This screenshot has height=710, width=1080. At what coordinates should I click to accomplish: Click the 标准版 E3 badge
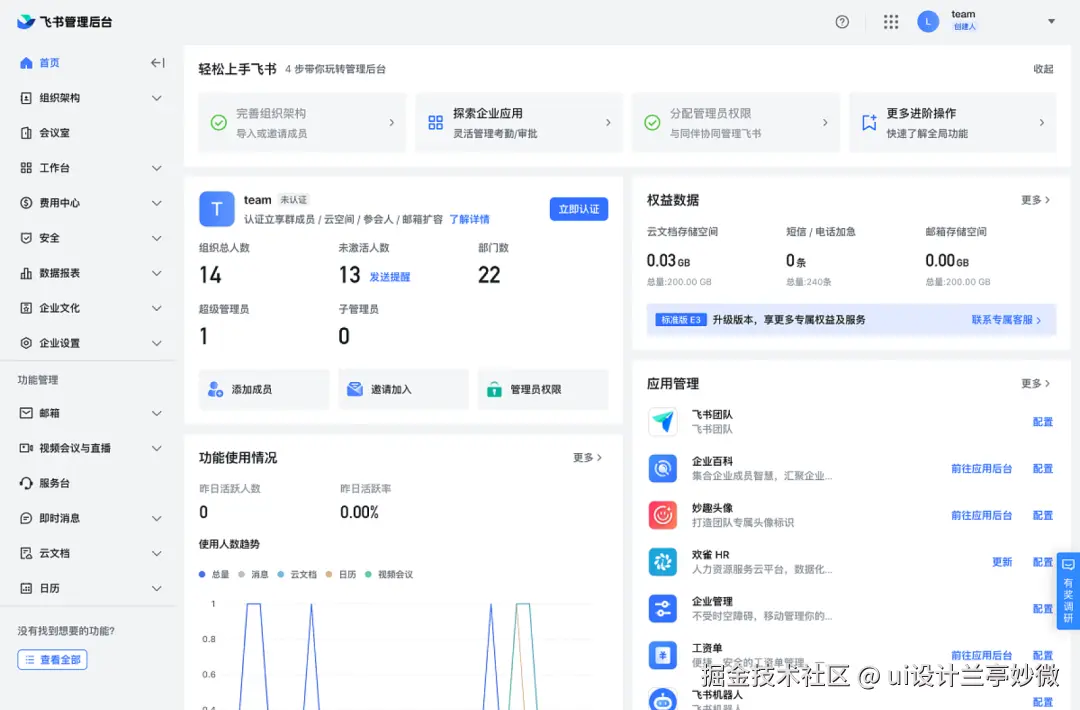tap(681, 320)
